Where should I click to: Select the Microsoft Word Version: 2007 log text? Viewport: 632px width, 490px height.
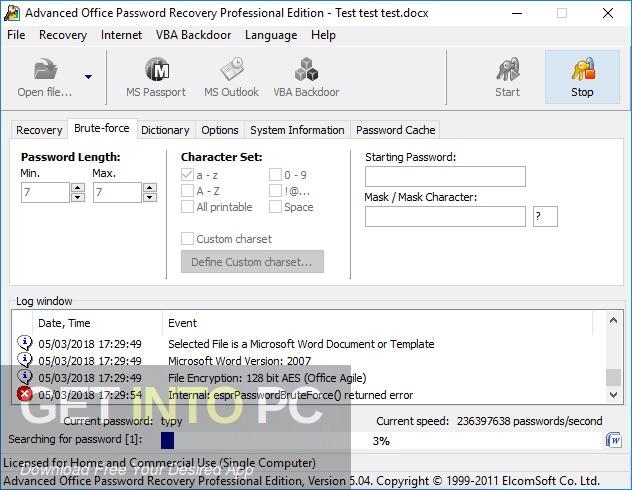pyautogui.click(x=239, y=361)
